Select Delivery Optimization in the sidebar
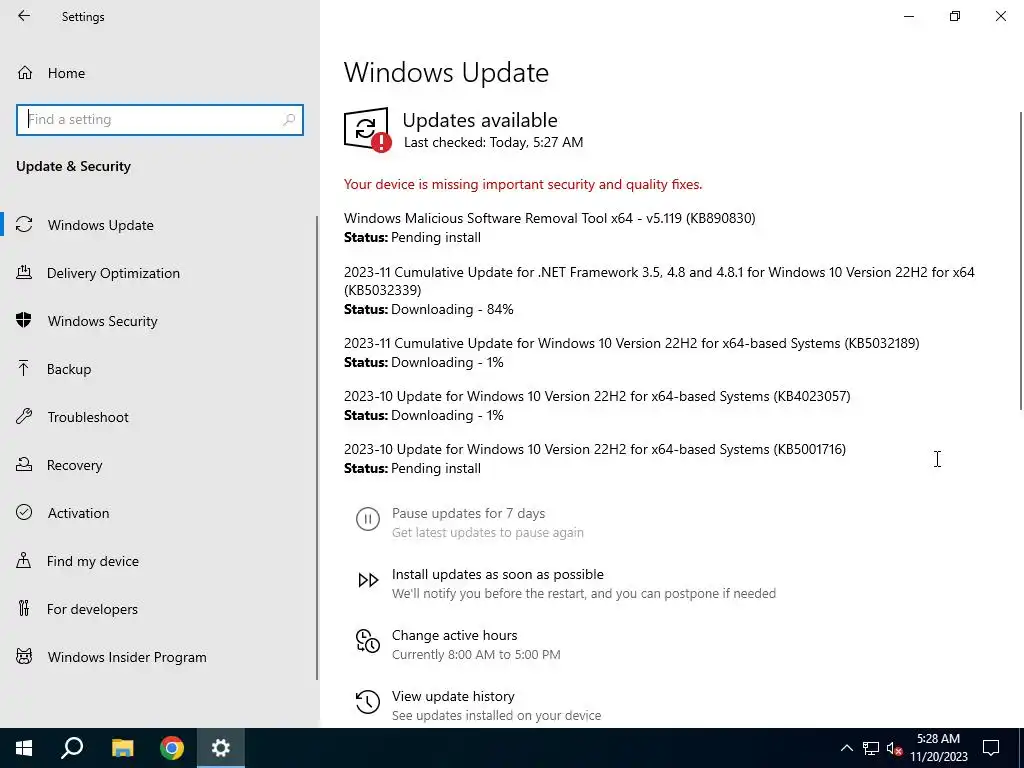 [x=159, y=273]
